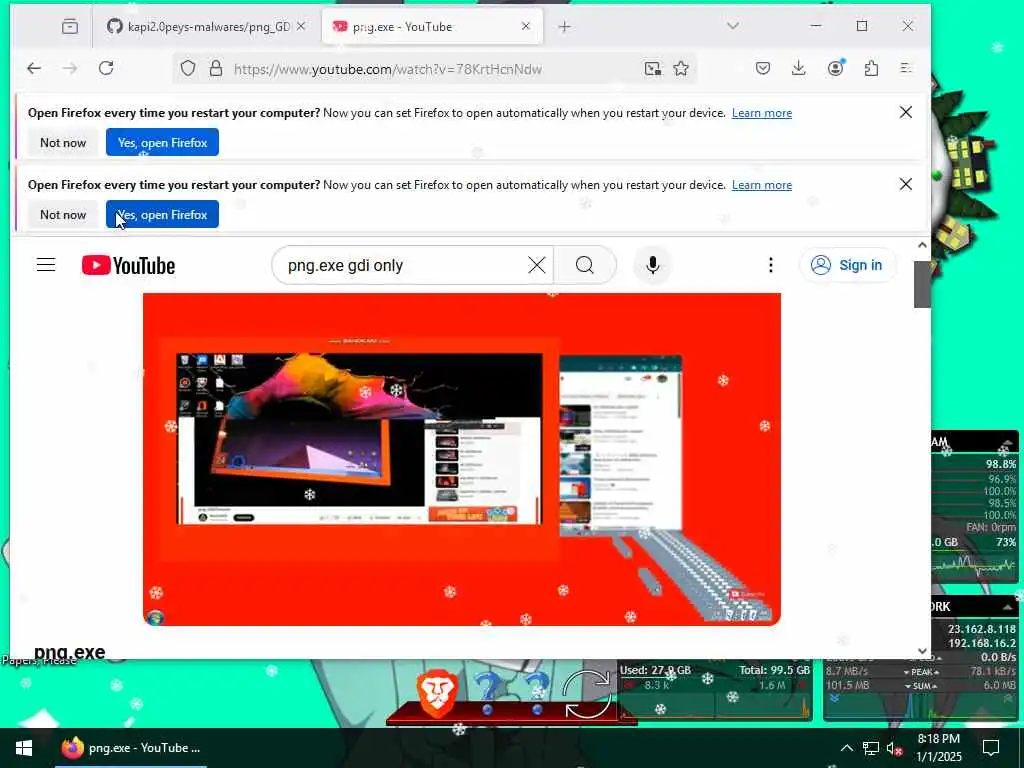Bookmark this page with star icon
This screenshot has width=1024, height=768.
[x=681, y=69]
